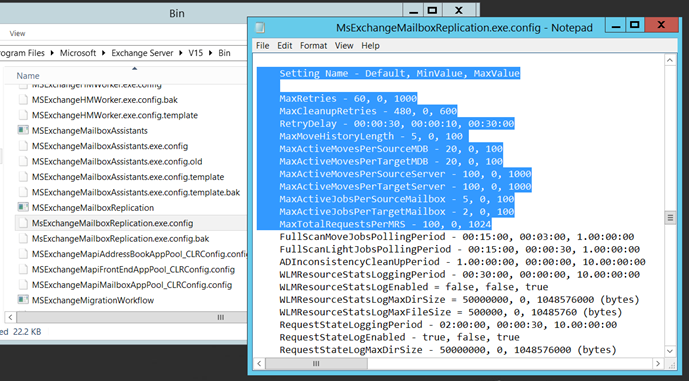Viewport: 689px width, 381px height.
Task: Select MSExchangeMailboxAssistants.exe.config.old file name
Action: [x=117, y=161]
